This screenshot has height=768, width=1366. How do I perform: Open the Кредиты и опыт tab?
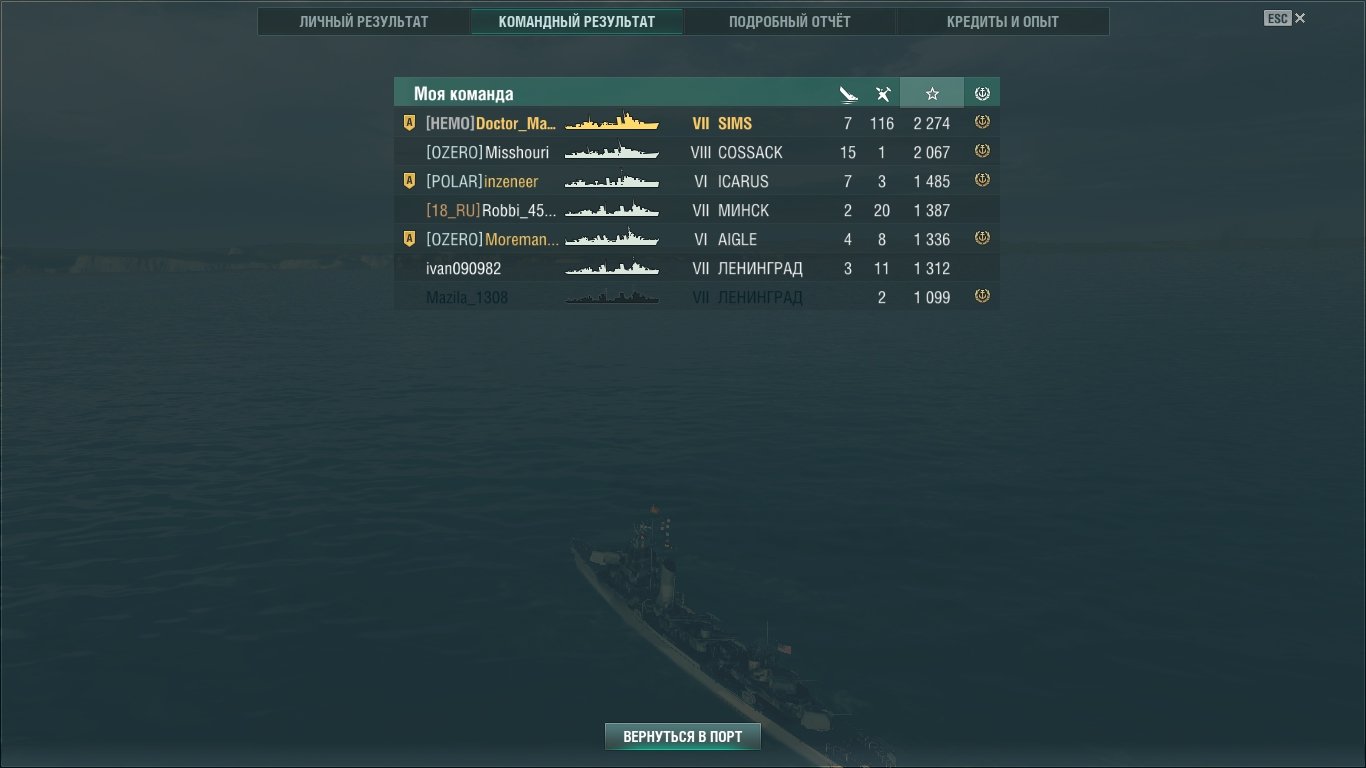[1003, 22]
